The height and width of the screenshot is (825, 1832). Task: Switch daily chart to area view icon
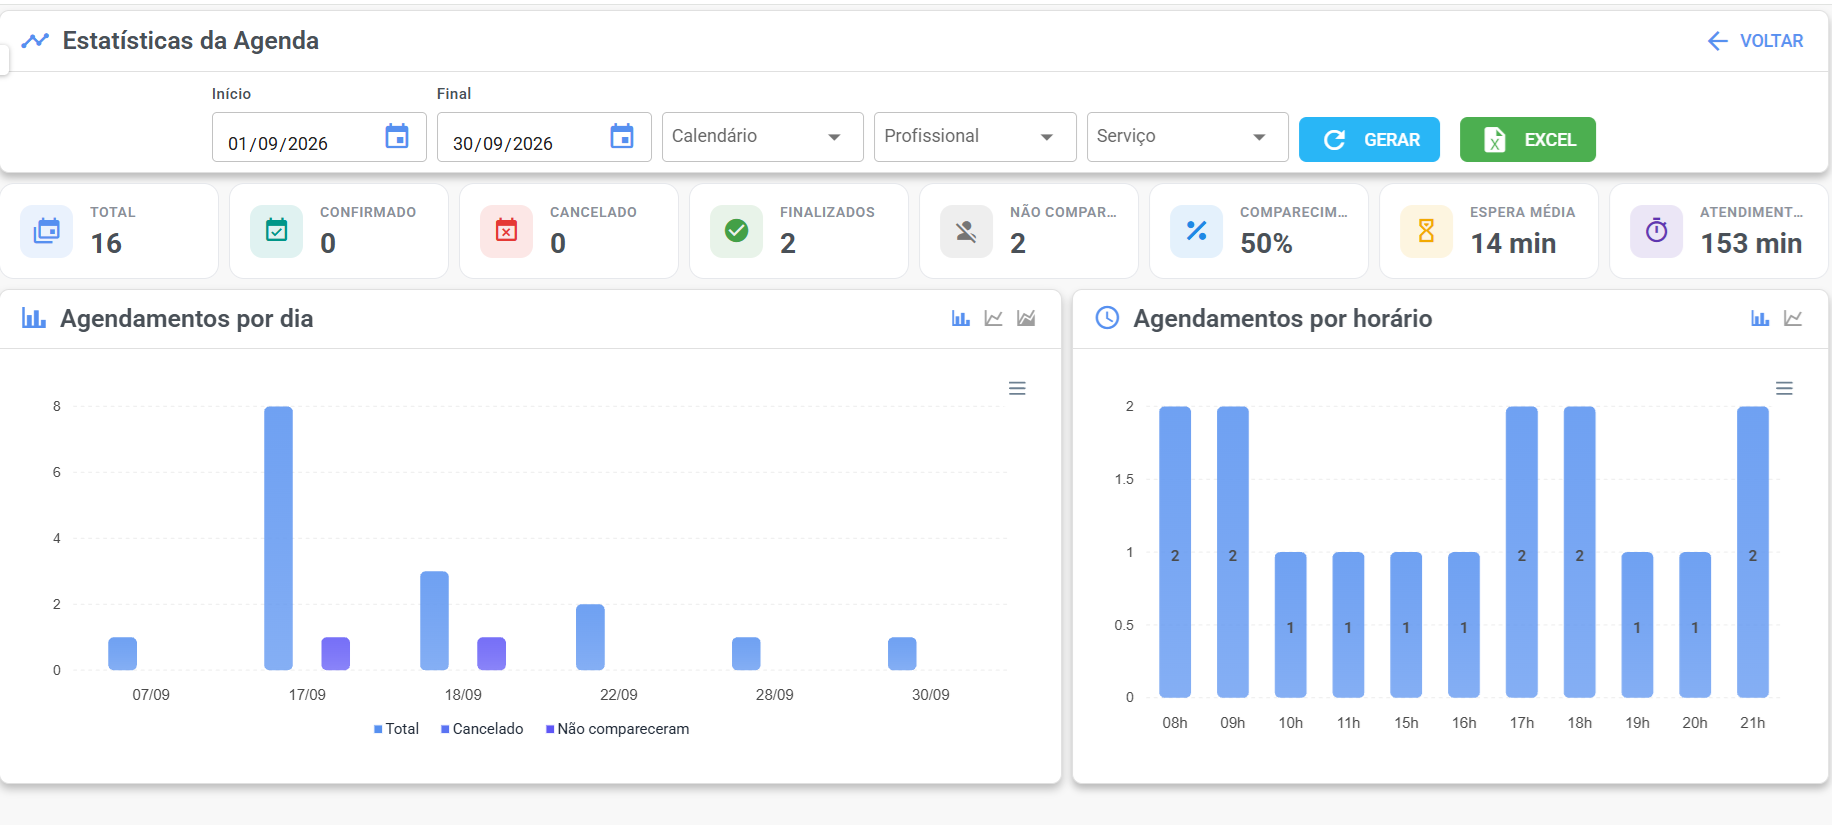(1026, 318)
